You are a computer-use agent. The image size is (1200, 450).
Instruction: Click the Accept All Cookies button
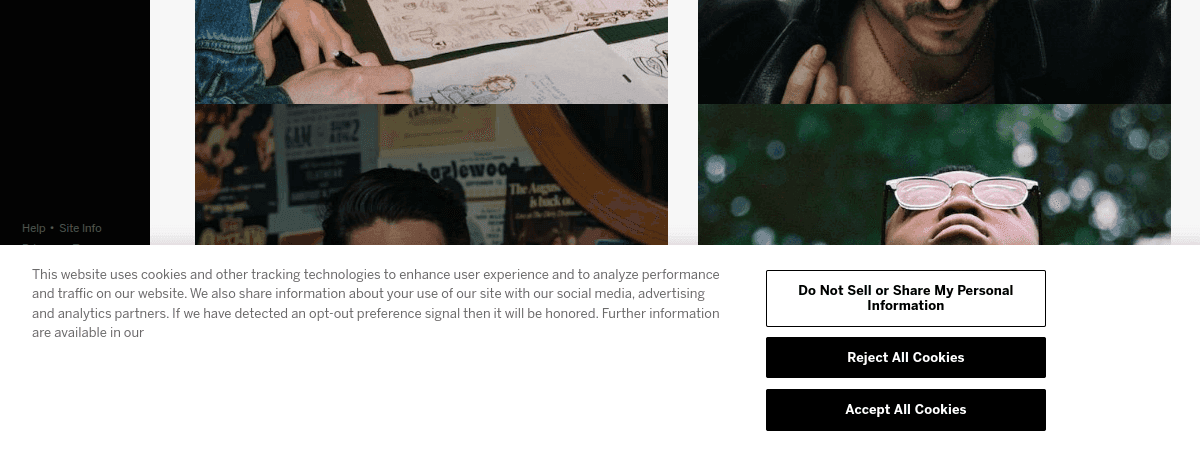905,410
